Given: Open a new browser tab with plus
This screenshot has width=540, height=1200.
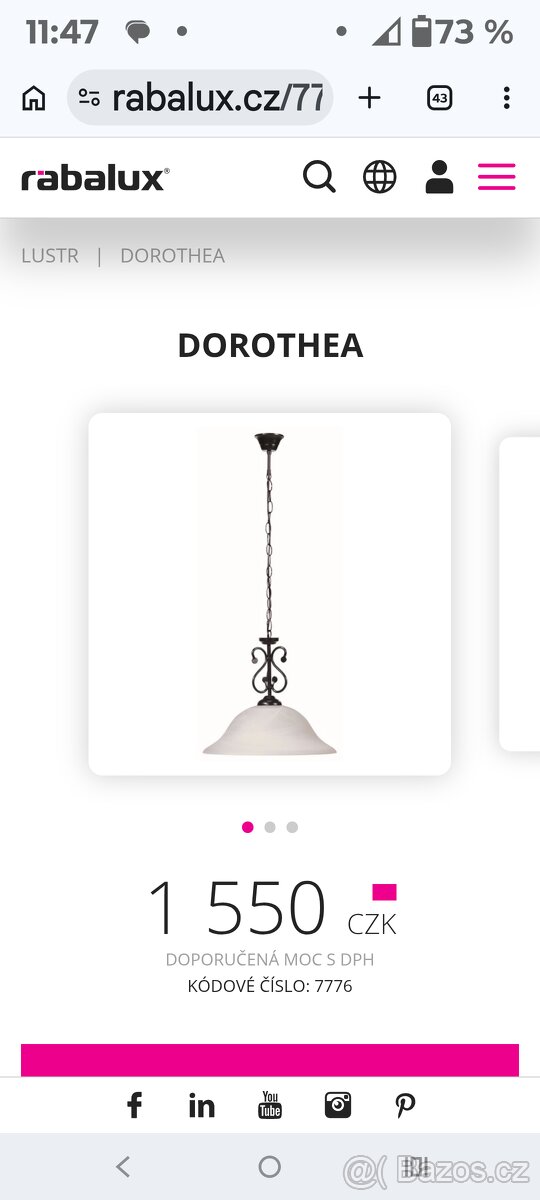Looking at the screenshot, I should click(370, 97).
